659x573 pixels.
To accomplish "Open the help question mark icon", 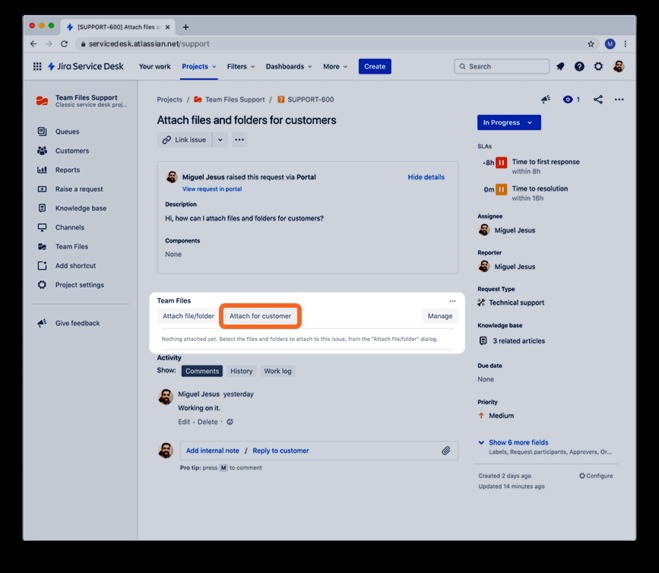I will tap(579, 66).
